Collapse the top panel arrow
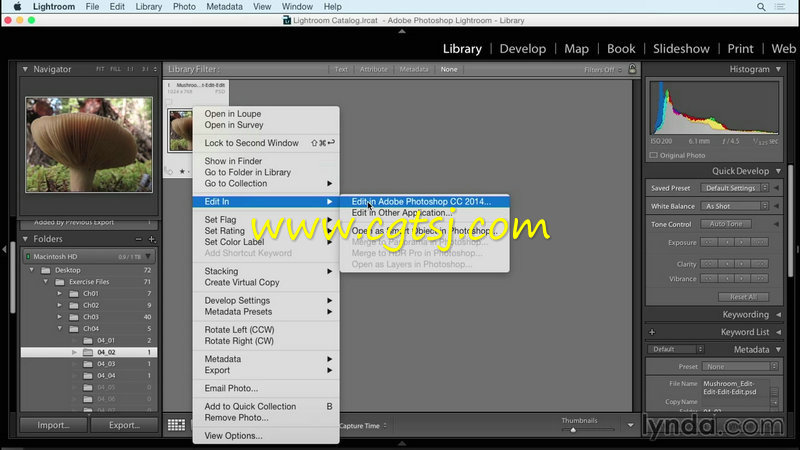The height and width of the screenshot is (450, 800). (x=402, y=31)
